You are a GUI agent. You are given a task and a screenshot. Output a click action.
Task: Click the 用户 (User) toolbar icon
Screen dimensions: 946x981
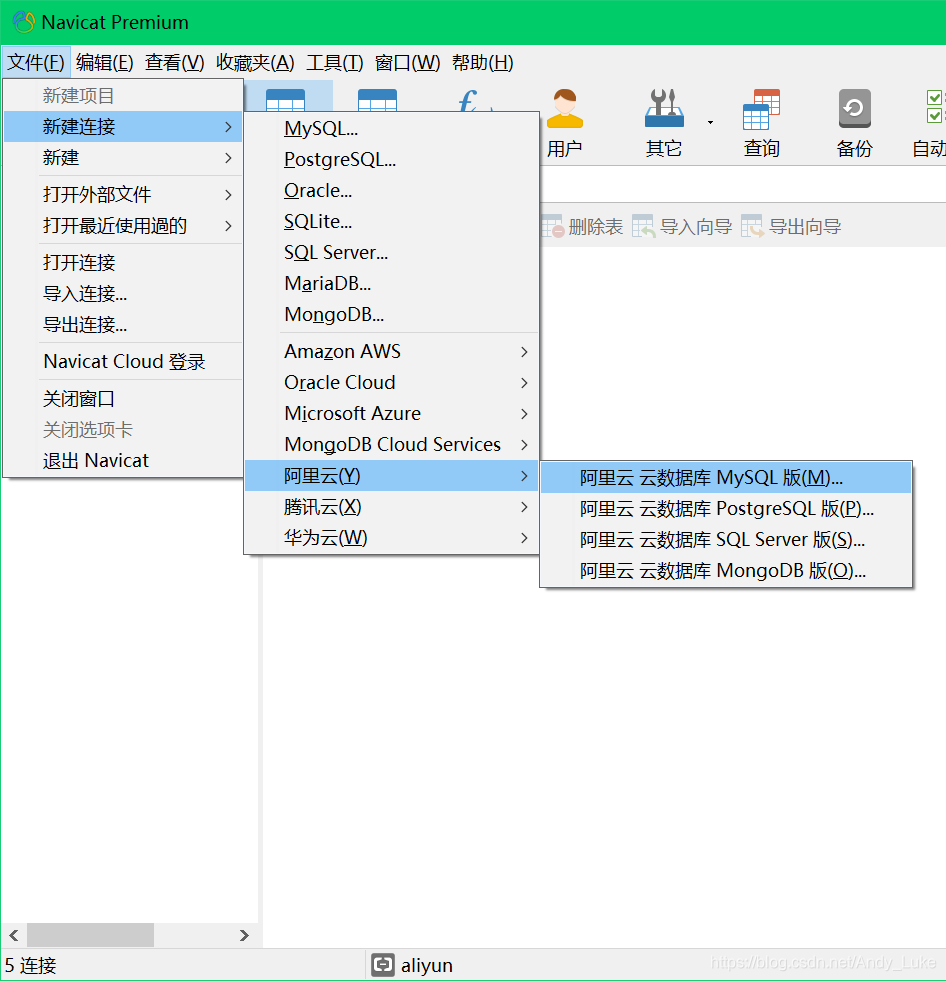coord(564,109)
